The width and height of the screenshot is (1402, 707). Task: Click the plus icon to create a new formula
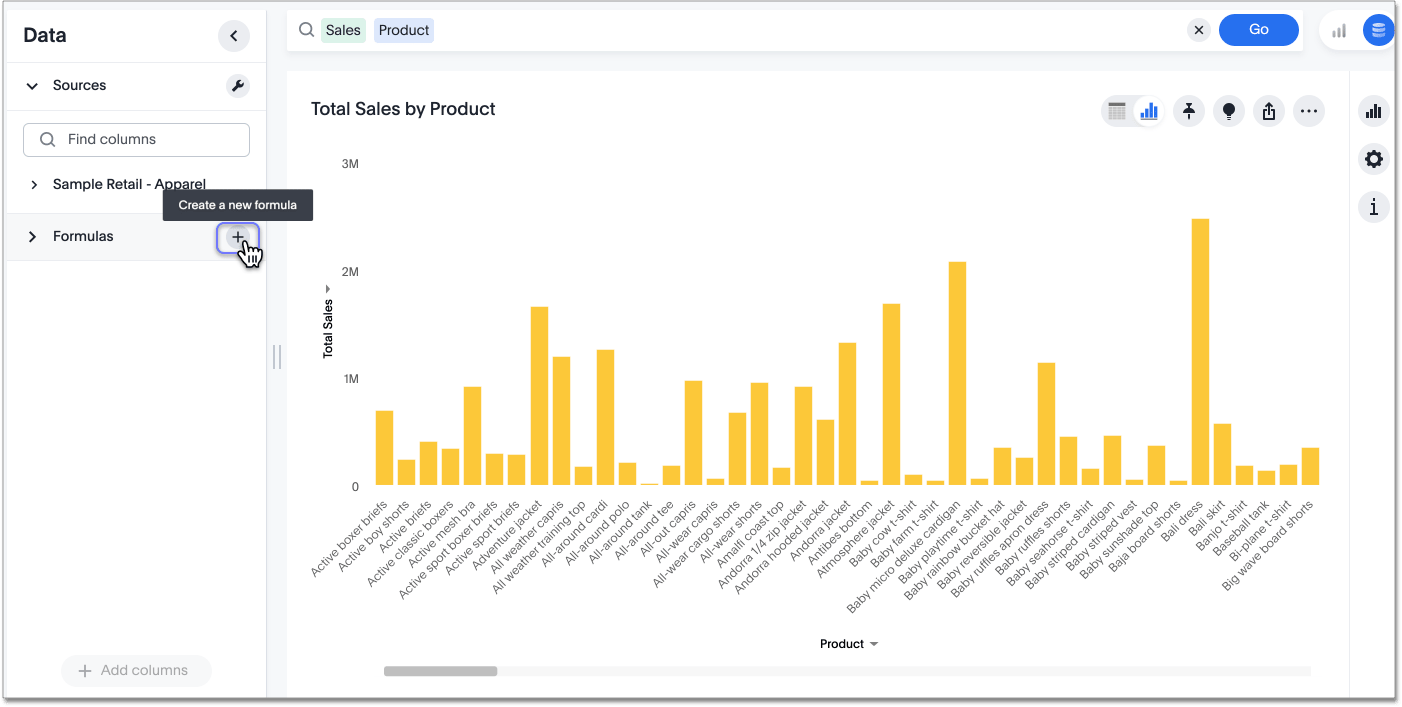pos(238,237)
